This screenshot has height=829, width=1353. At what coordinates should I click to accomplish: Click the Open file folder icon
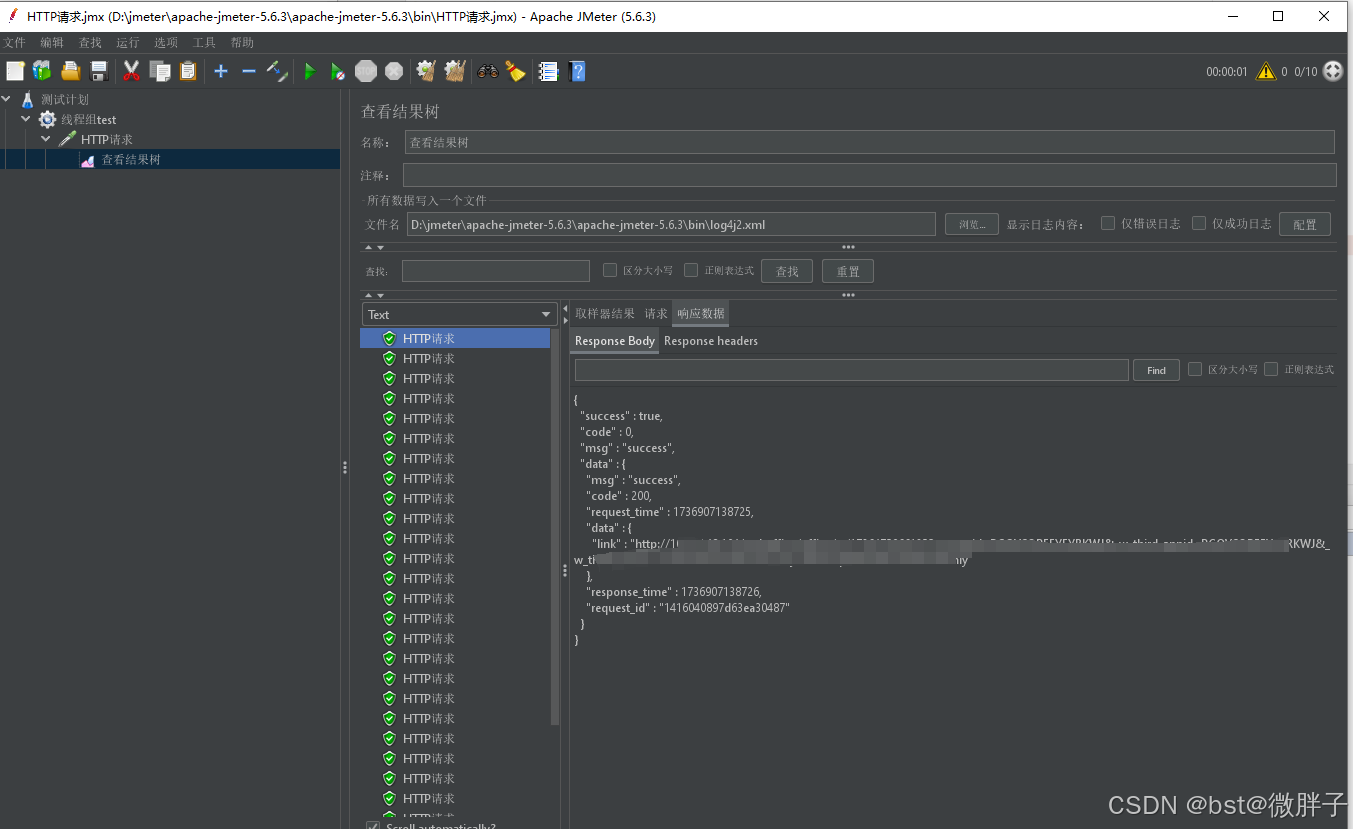pos(70,71)
